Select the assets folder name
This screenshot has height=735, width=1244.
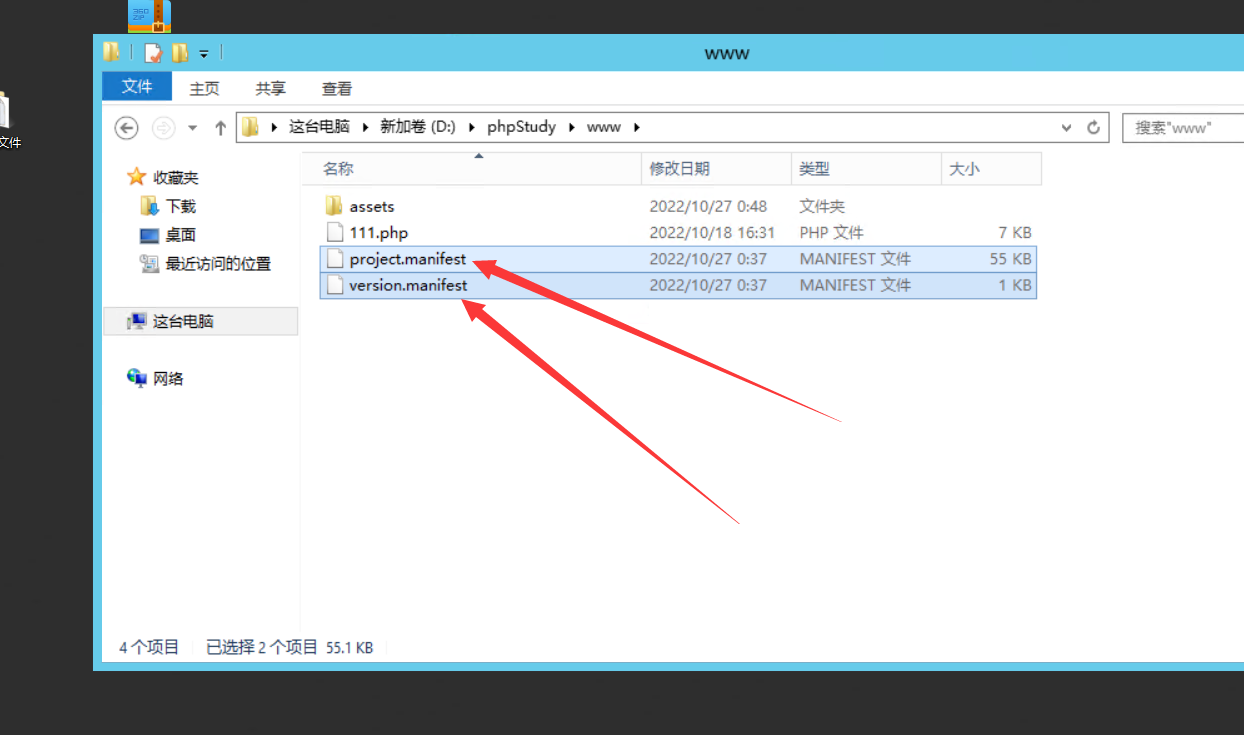tap(372, 206)
